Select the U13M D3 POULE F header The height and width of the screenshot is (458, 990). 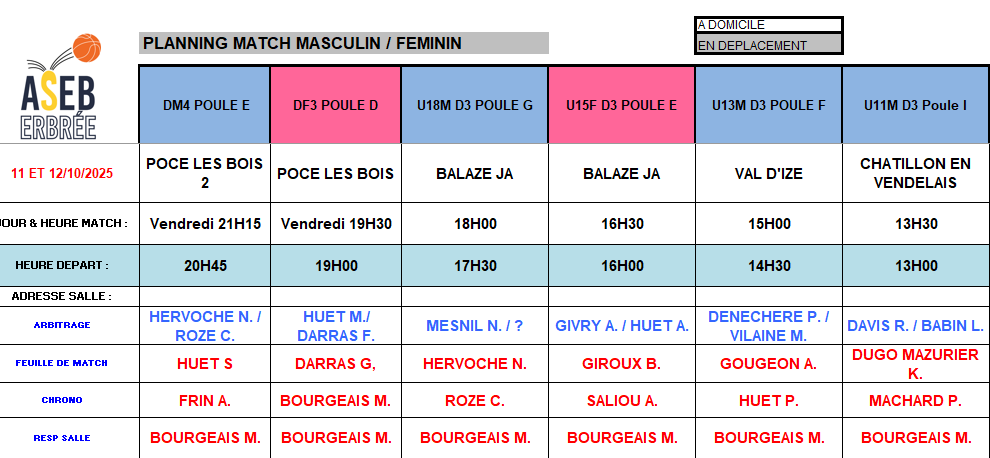768,105
